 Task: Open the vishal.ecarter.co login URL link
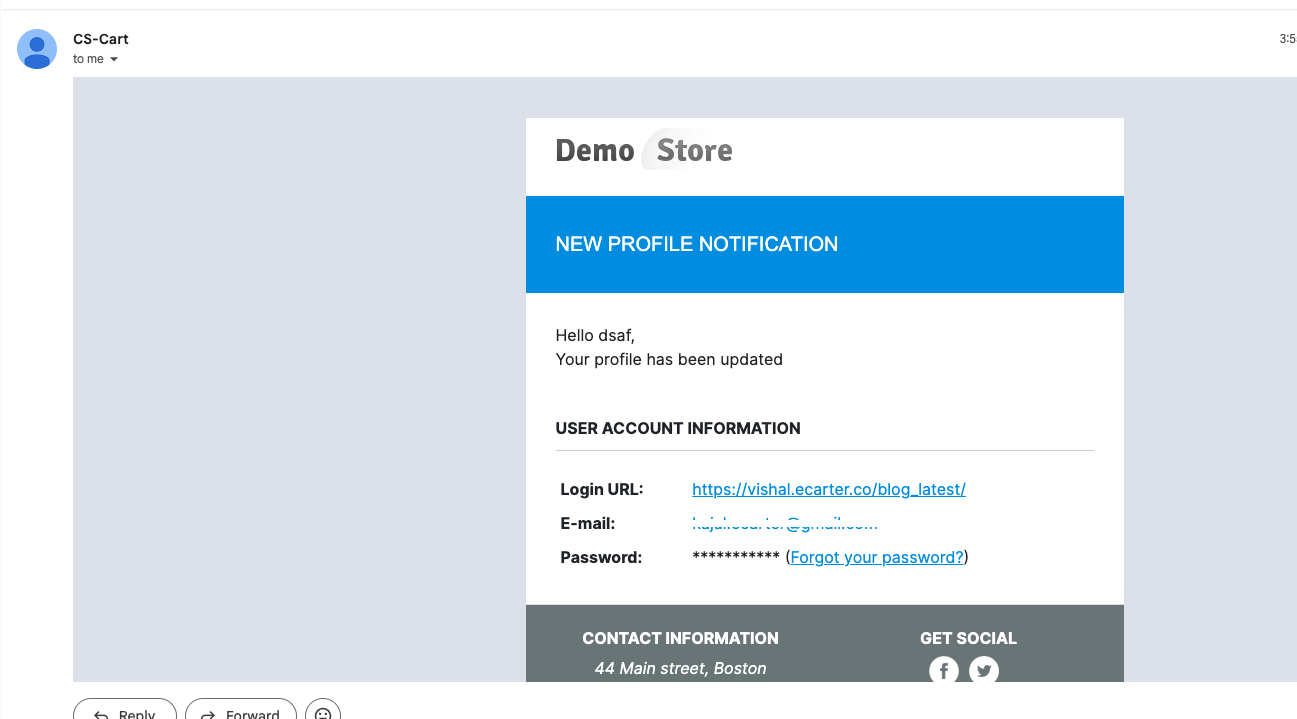828,489
